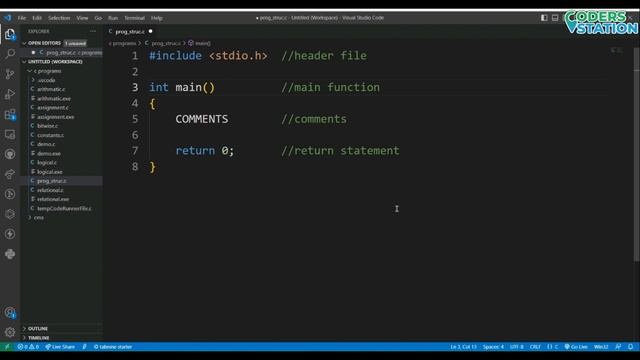Open the Source Control view icon

coord(10,74)
